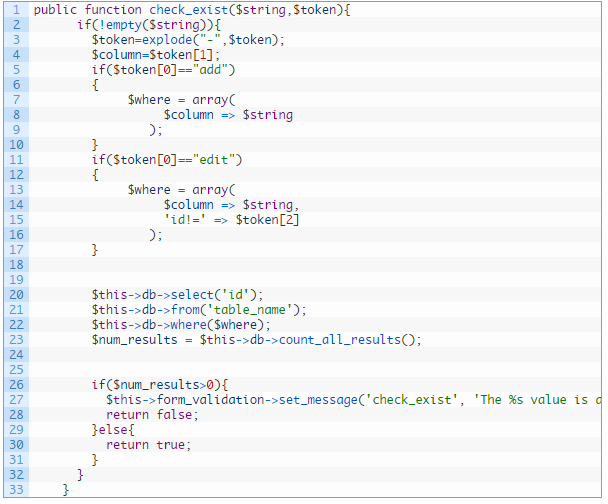Click '$where = array(' on line 13
This screenshot has width=608, height=504.
click(x=181, y=190)
